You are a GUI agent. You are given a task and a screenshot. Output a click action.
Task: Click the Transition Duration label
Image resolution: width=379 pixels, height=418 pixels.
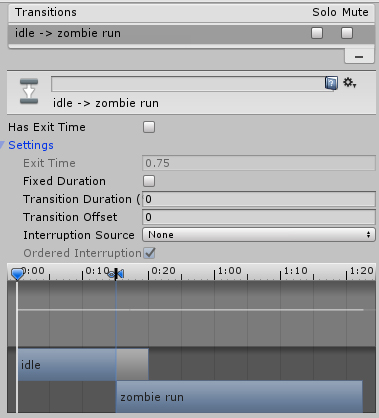82,199
